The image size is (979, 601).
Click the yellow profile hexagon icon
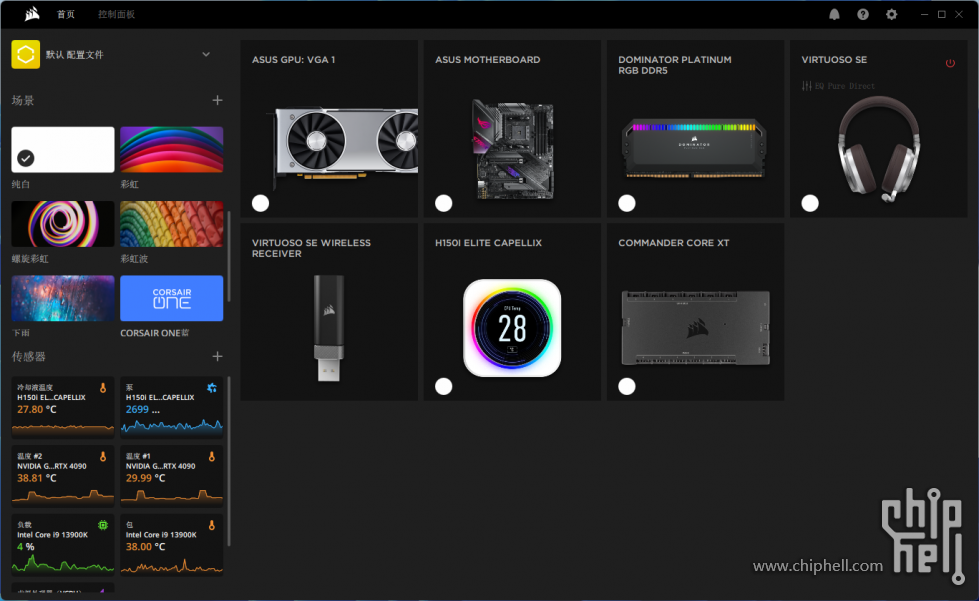(x=26, y=54)
